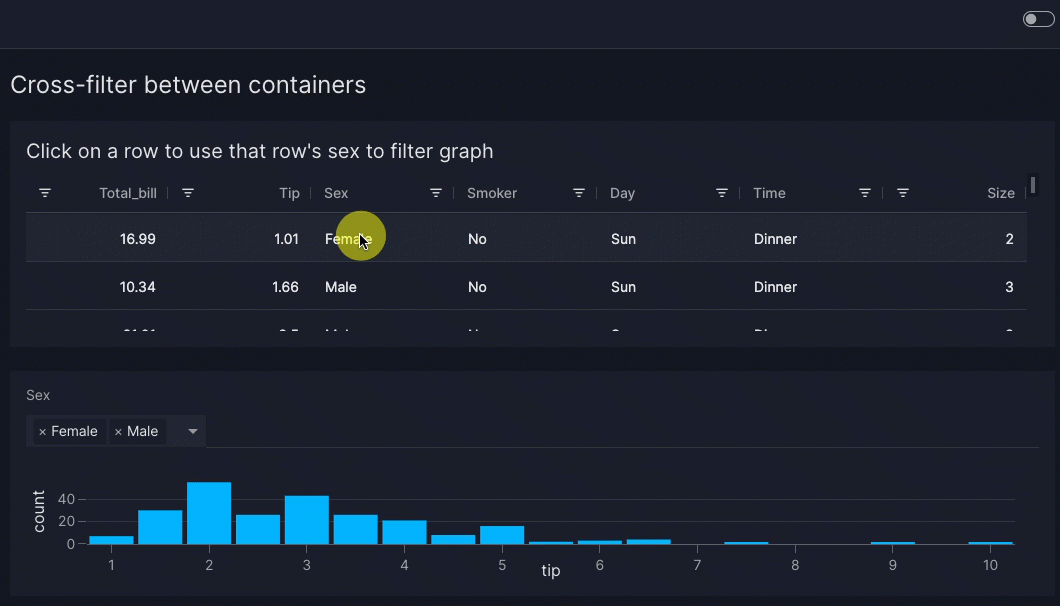Toggle the theme switch at top right

[1038, 19]
